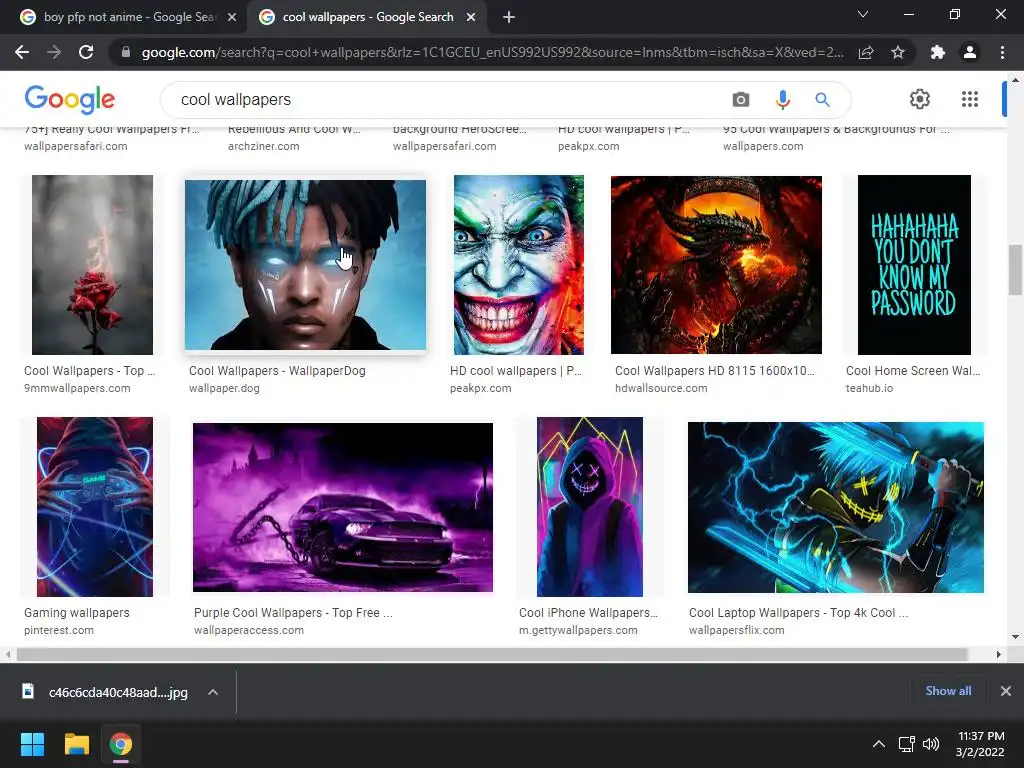1024x768 pixels.
Task: Close the 'boy pfp not anime' tab
Action: click(x=232, y=17)
